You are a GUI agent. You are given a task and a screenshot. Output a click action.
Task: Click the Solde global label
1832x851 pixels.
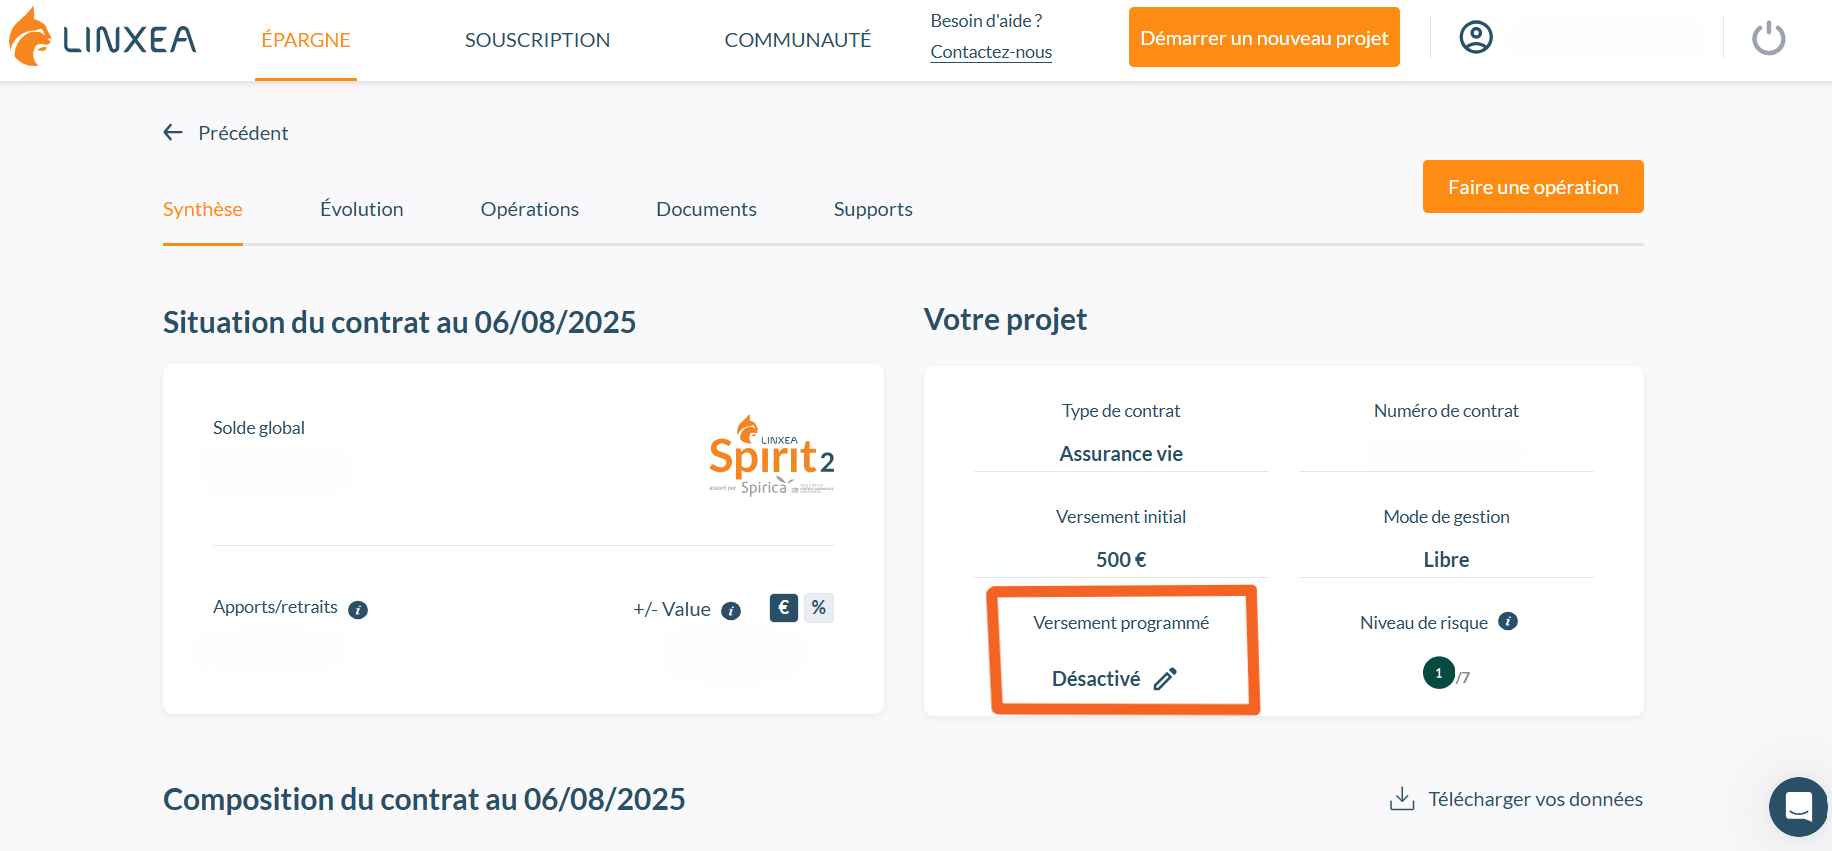259,428
